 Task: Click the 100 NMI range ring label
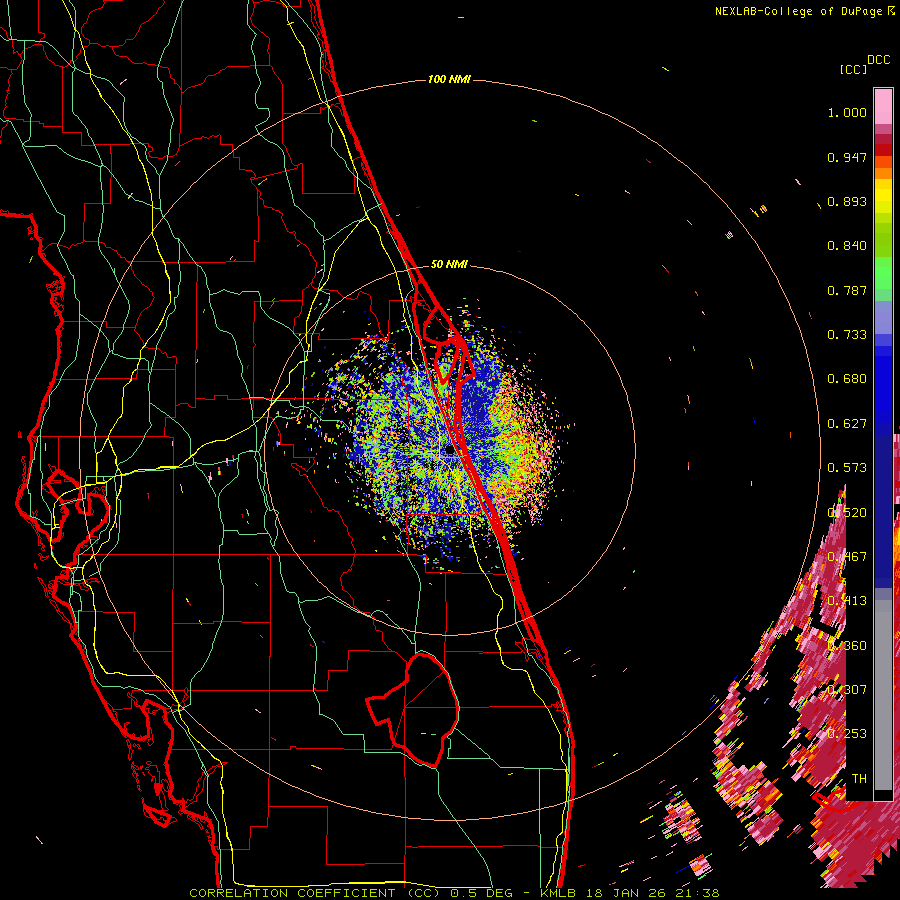449,79
